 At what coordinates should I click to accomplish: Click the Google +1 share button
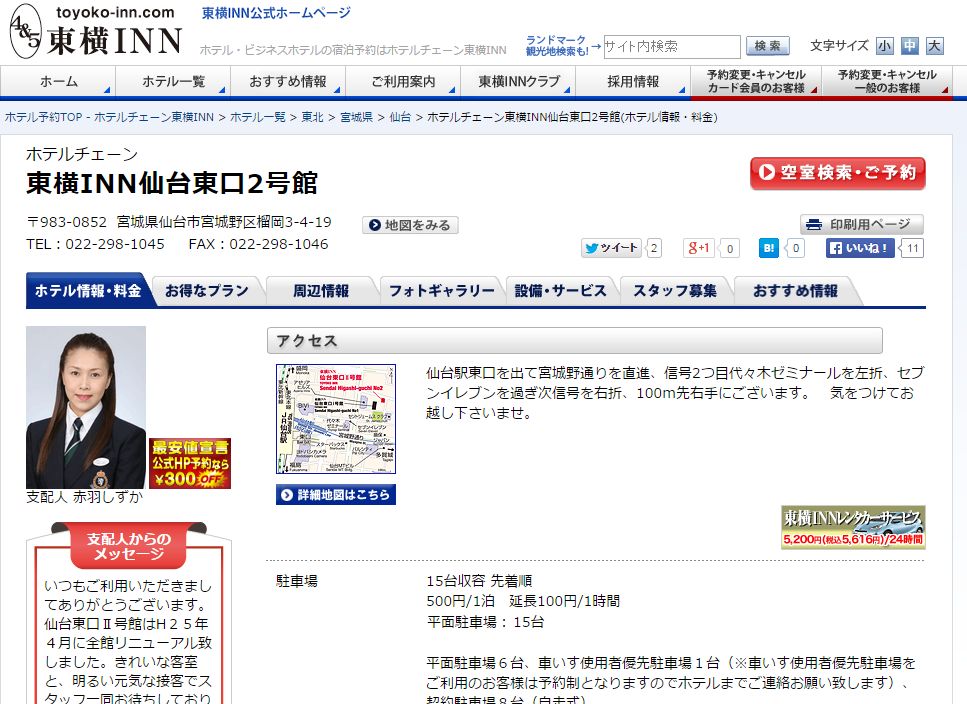[x=699, y=248]
